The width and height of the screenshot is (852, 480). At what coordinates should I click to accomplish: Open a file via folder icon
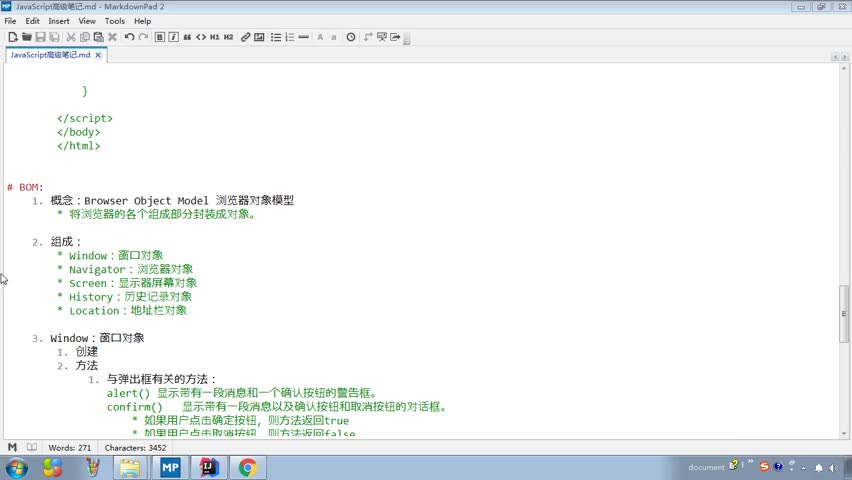click(27, 37)
